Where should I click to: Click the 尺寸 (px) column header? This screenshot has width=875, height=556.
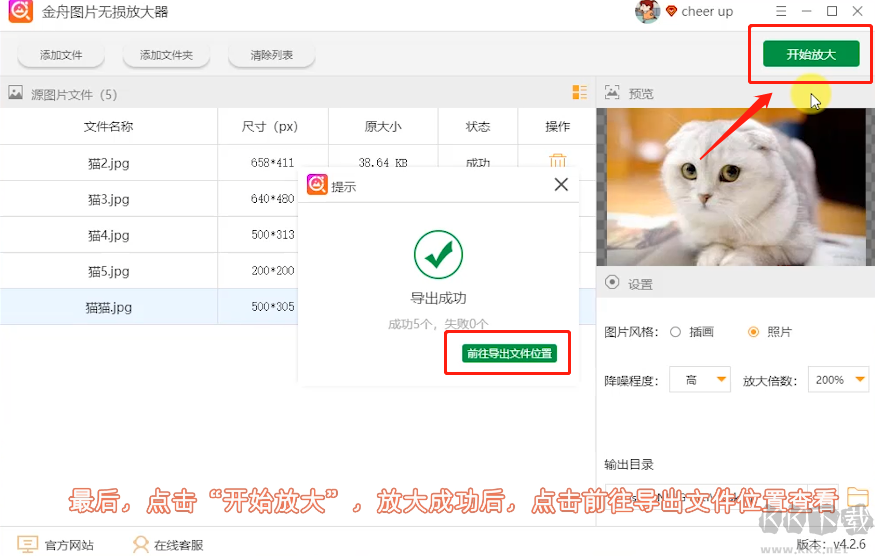pyautogui.click(x=272, y=127)
